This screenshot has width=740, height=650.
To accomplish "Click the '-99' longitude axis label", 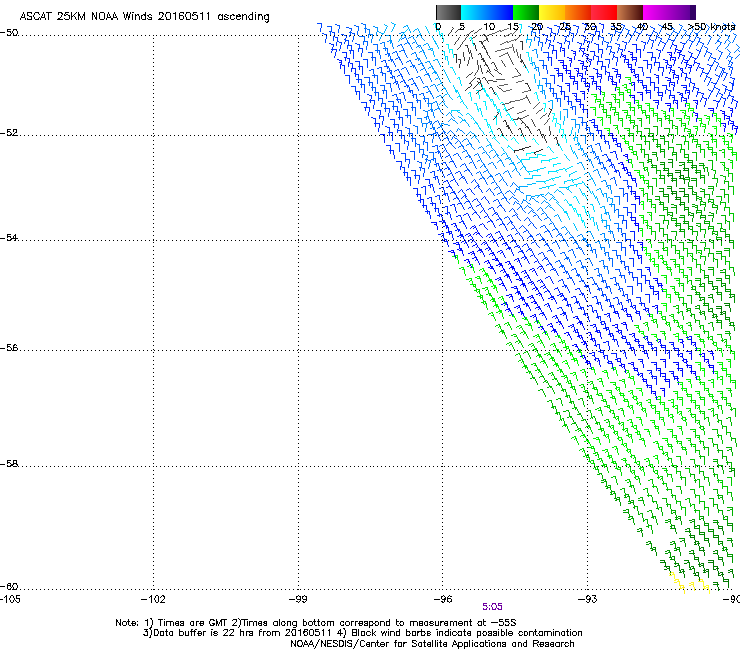I will click(x=298, y=599).
